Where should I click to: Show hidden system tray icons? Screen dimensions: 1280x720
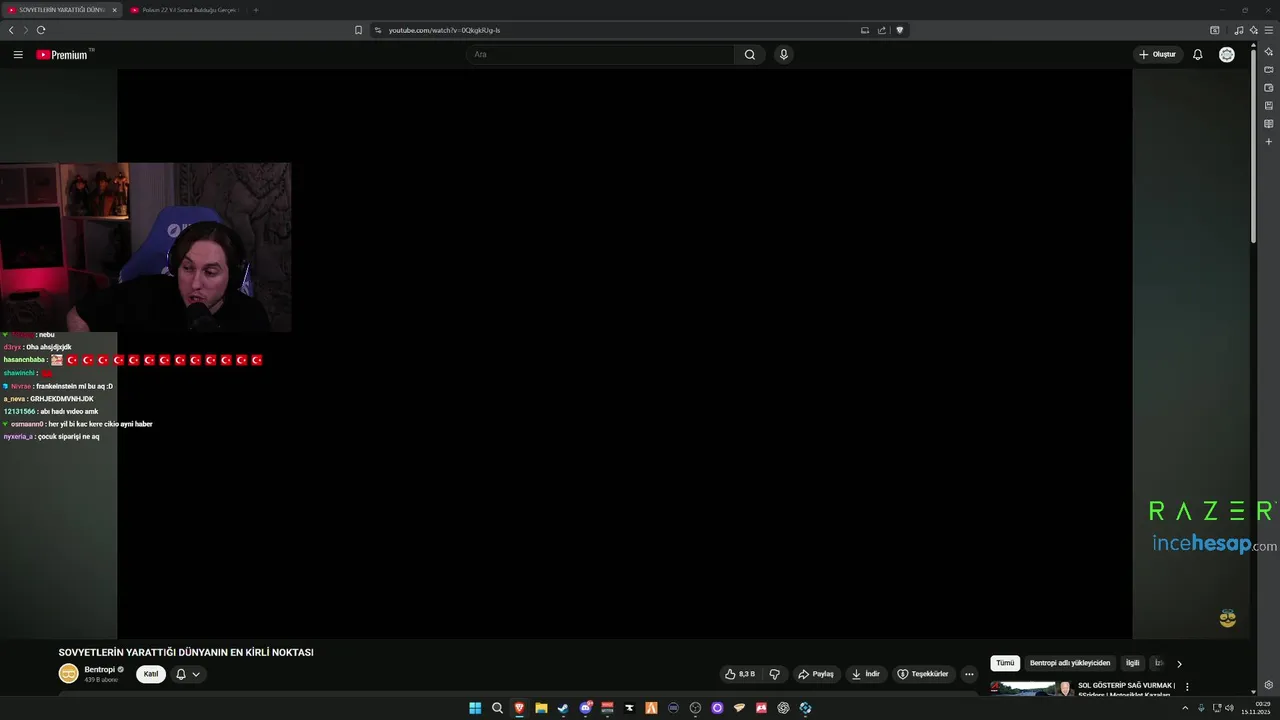point(1185,708)
